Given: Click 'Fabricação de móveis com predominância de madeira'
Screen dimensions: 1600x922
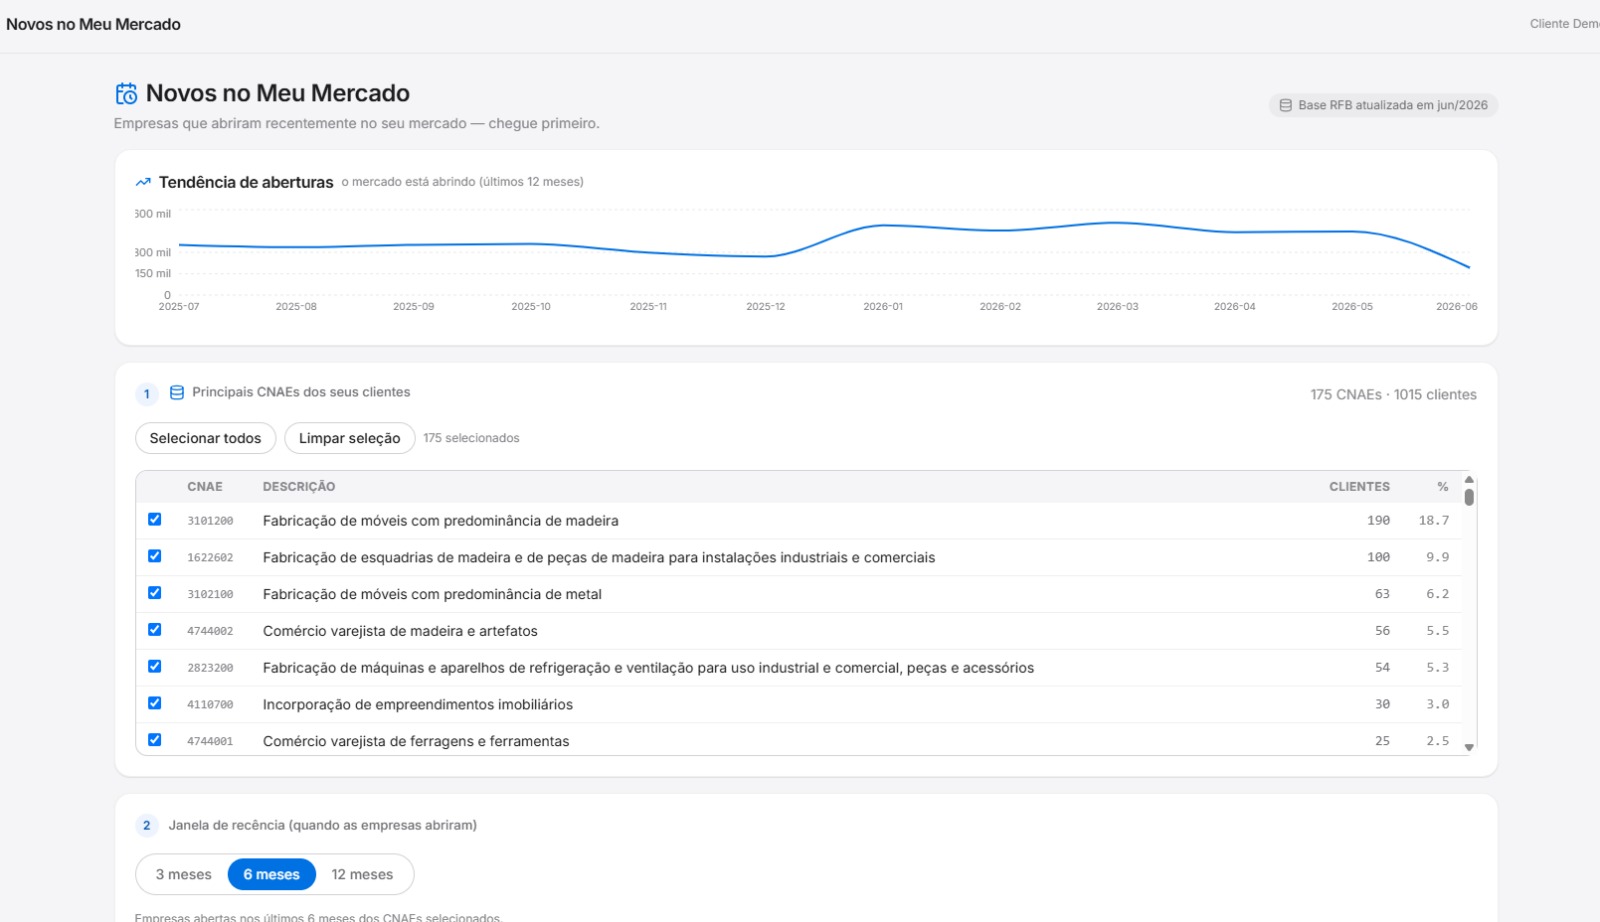Looking at the screenshot, I should click(x=440, y=521).
